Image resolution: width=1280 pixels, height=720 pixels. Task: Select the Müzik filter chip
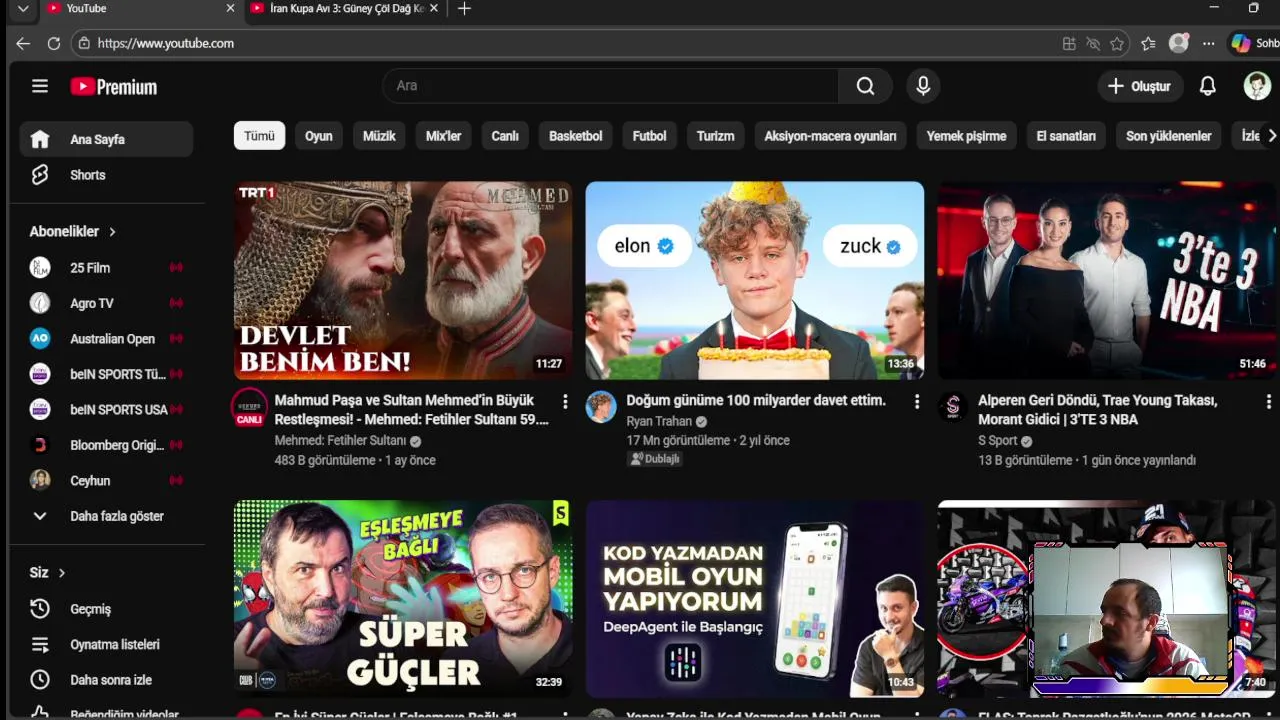tap(379, 136)
